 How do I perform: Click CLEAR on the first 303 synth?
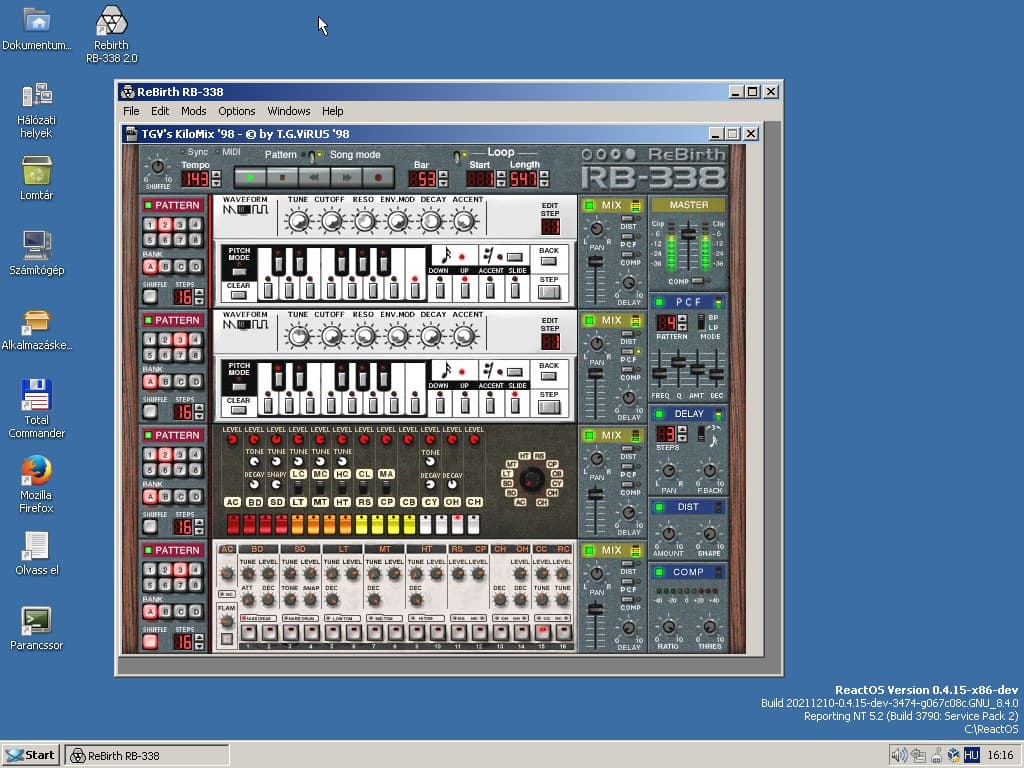click(x=238, y=295)
